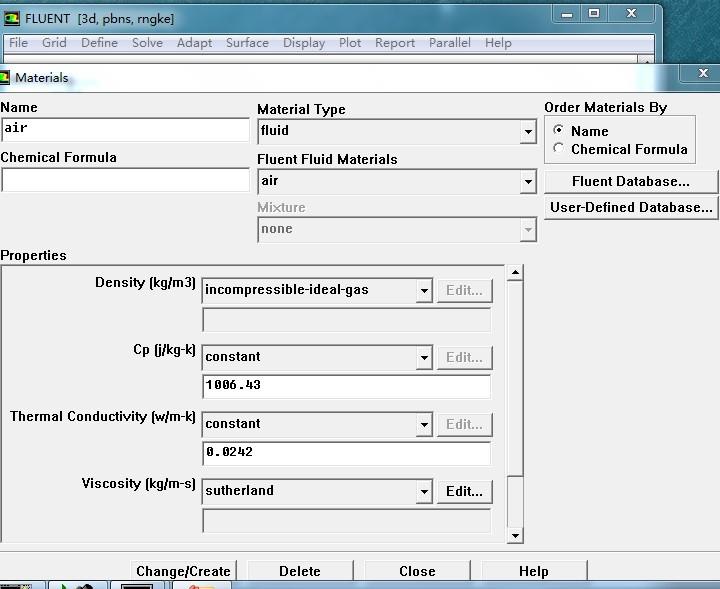Open the Plot menu
The height and width of the screenshot is (589, 720).
[x=350, y=43]
